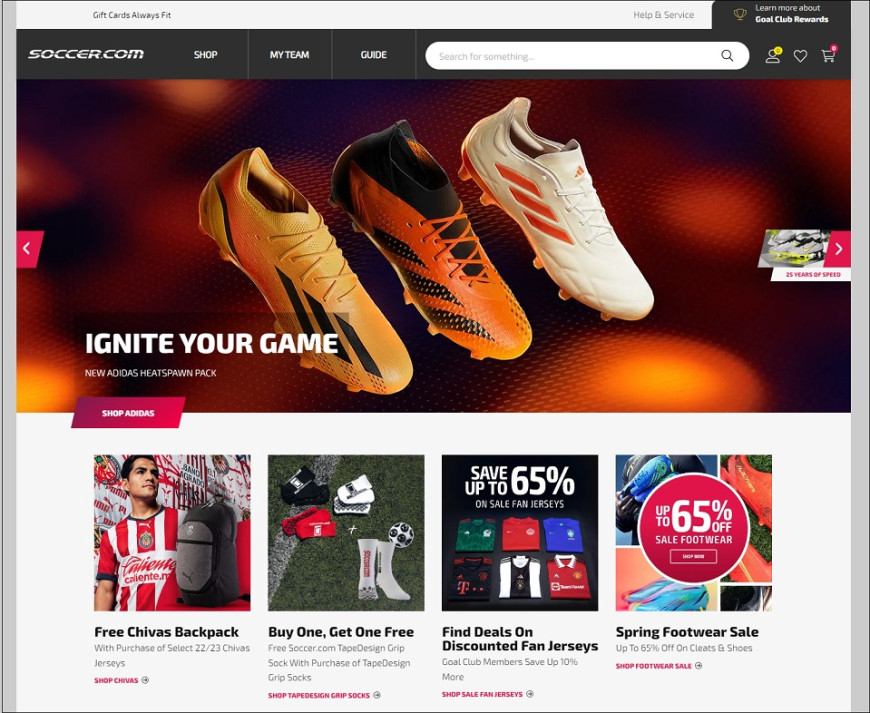Screen dimensions: 870x713
Task: Click the Spring Footwear Sale heading
Action: tap(687, 632)
